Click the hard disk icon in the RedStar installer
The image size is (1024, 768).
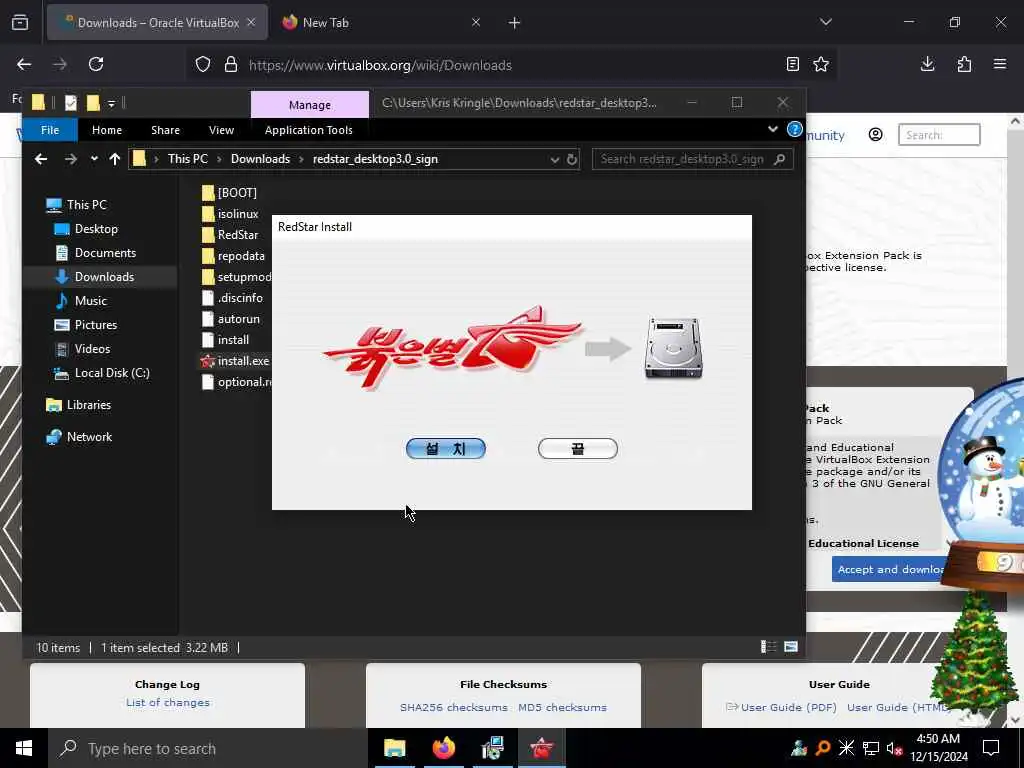[673, 348]
